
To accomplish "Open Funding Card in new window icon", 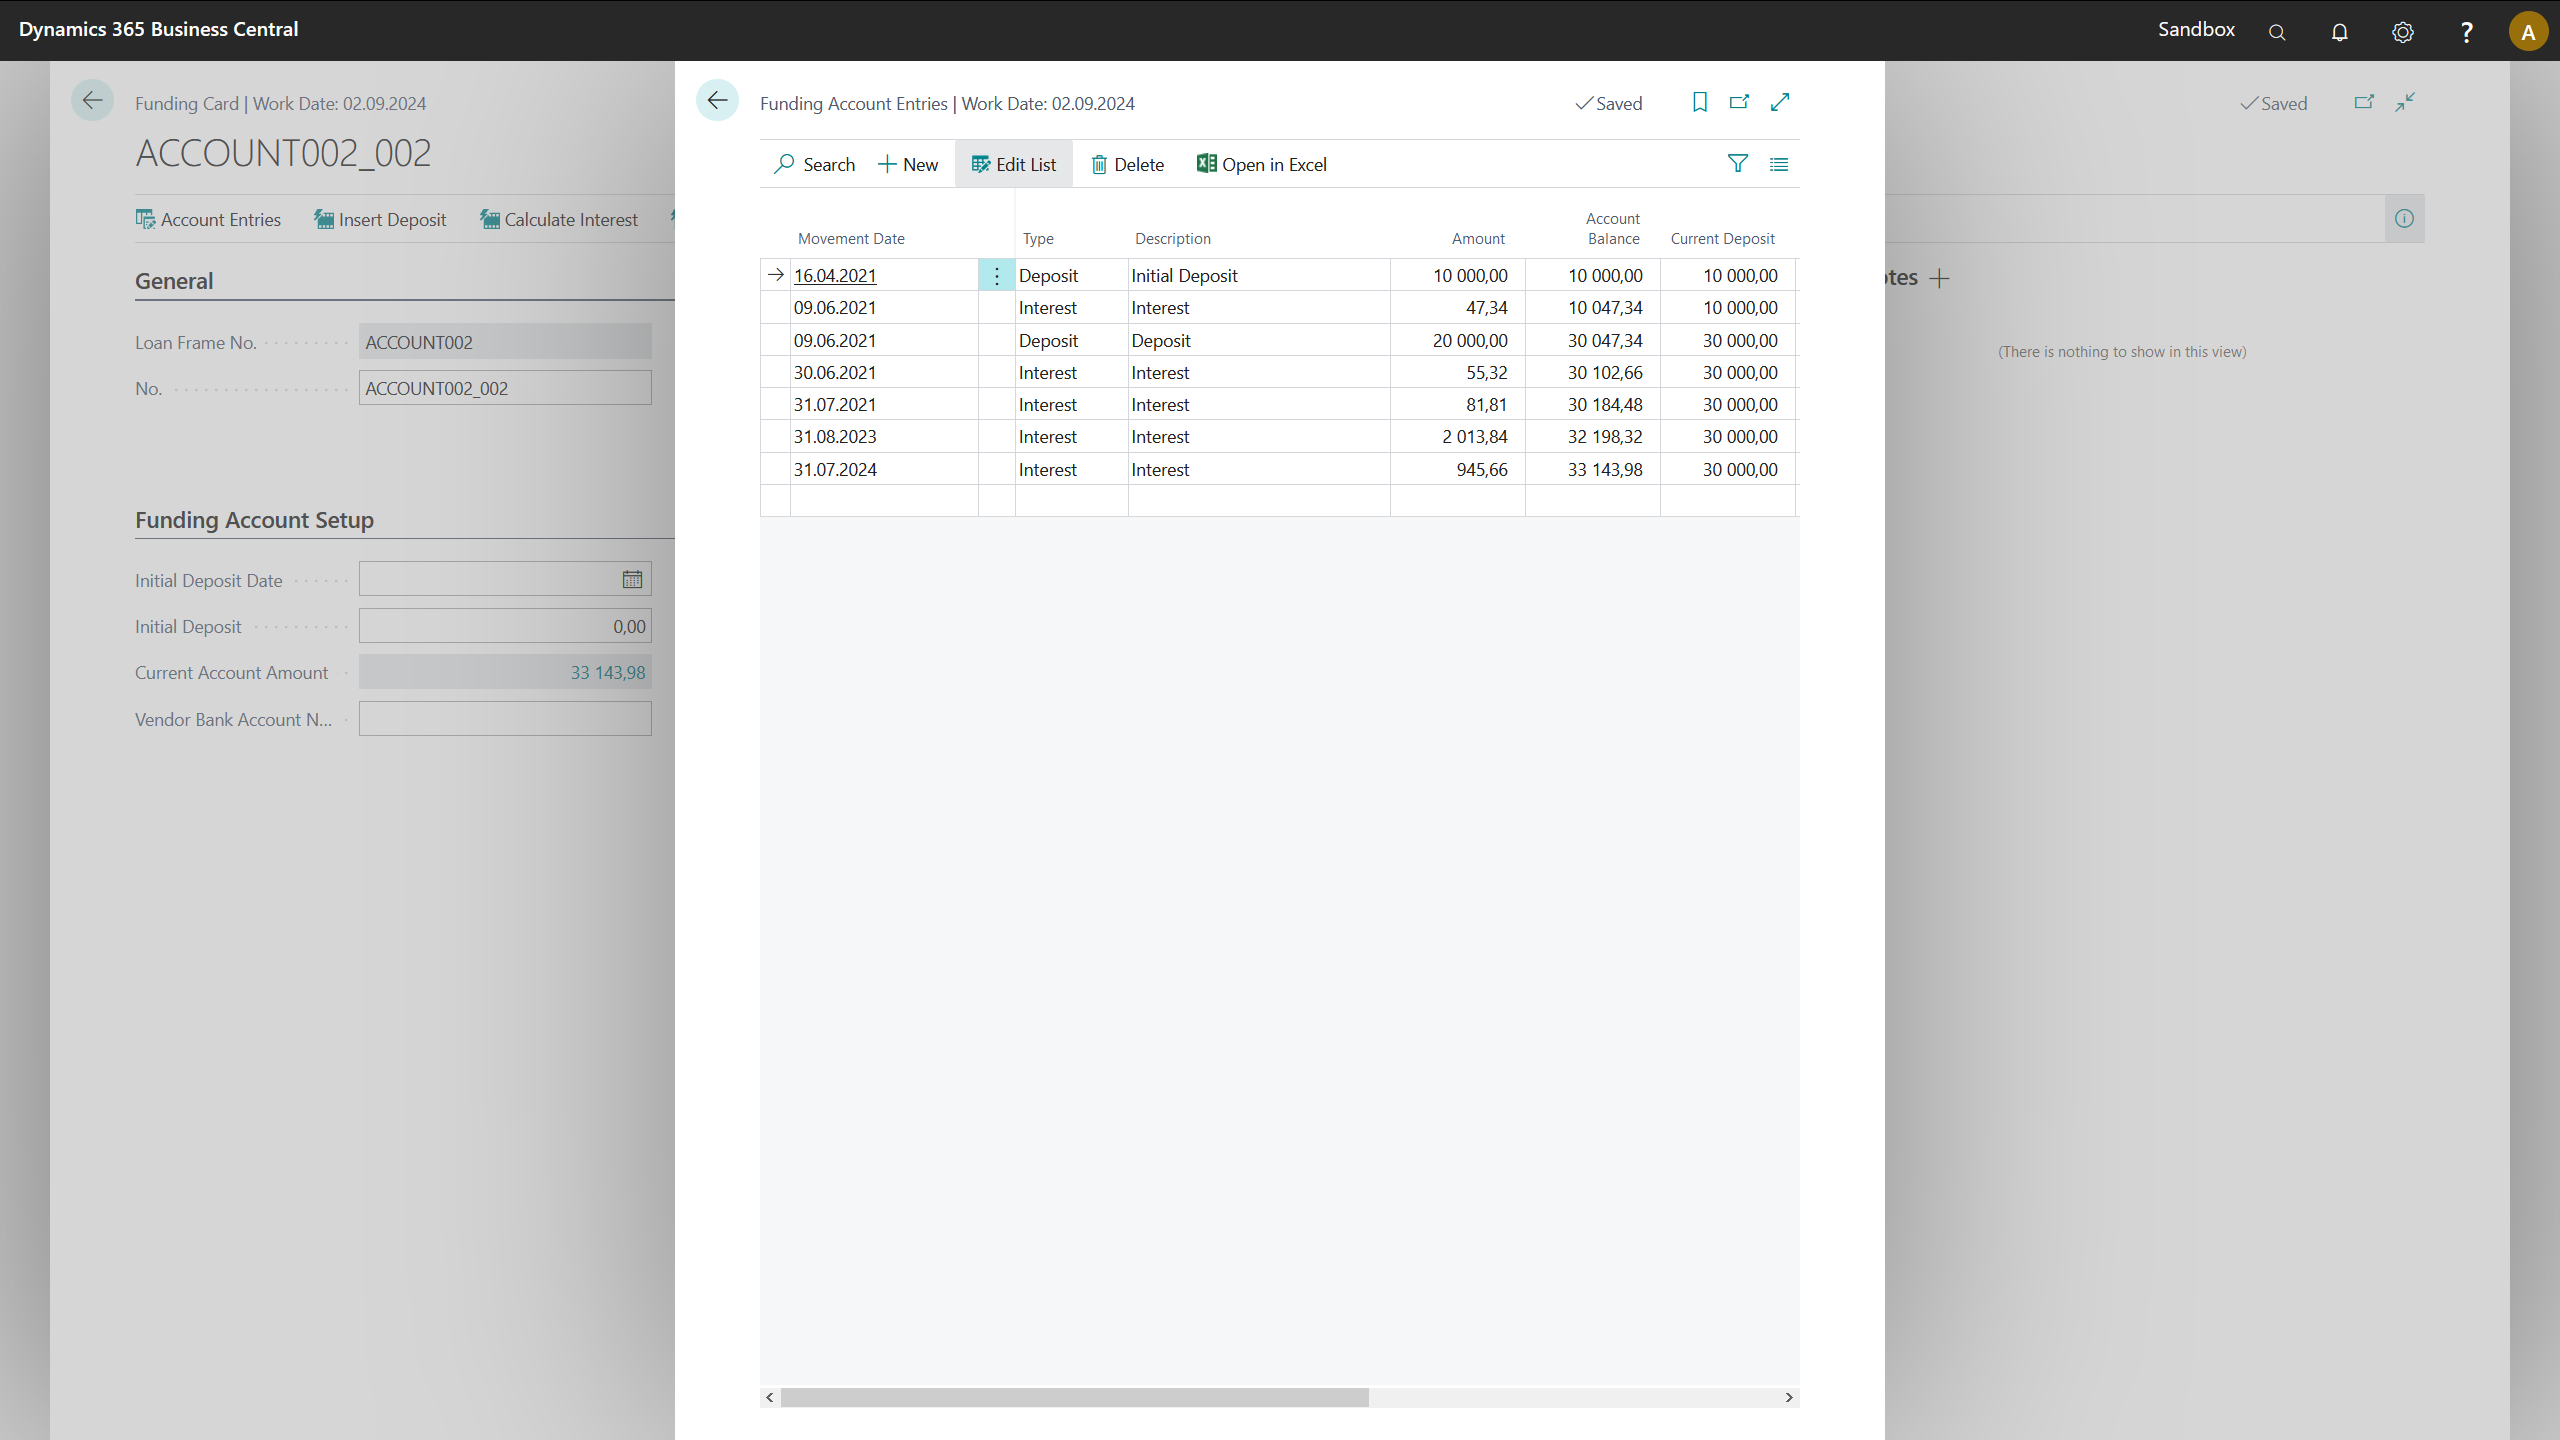I will tap(2364, 102).
